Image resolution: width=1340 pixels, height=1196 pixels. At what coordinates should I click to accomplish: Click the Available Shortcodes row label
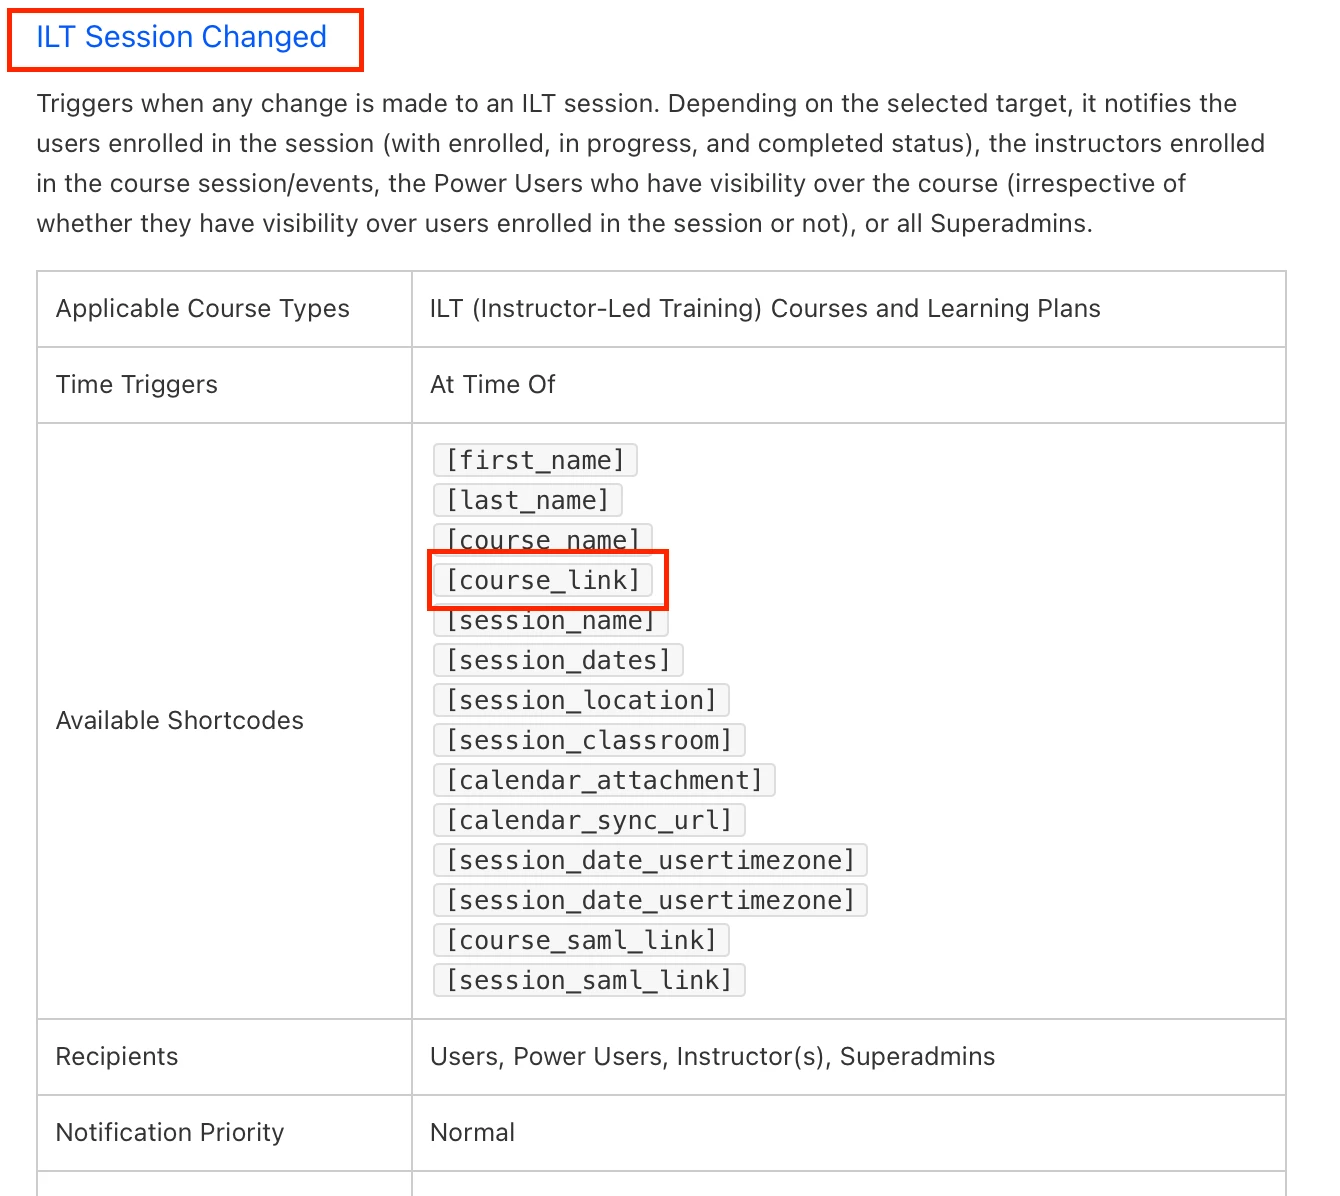tap(180, 720)
